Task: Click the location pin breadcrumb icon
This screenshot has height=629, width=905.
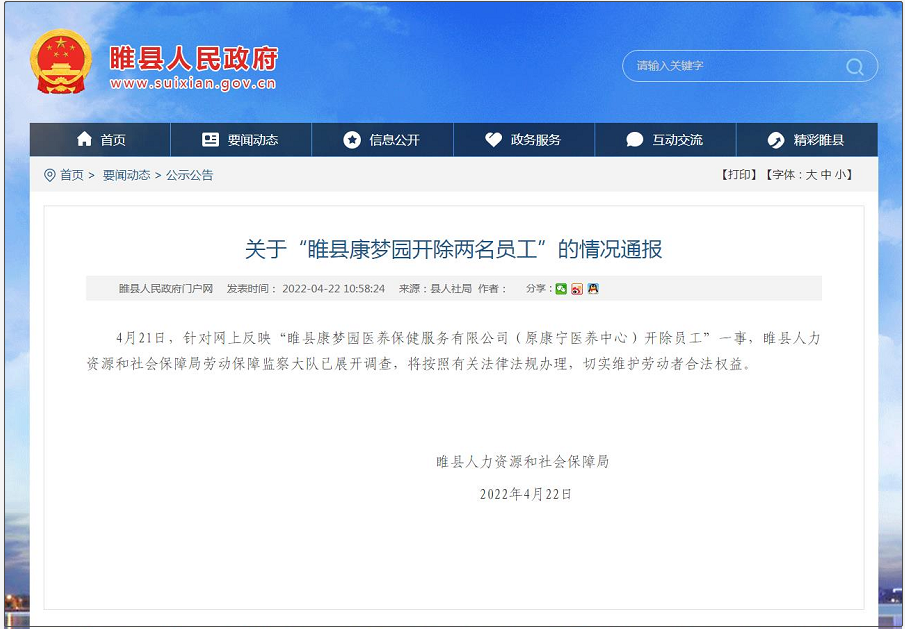Action: coord(50,175)
